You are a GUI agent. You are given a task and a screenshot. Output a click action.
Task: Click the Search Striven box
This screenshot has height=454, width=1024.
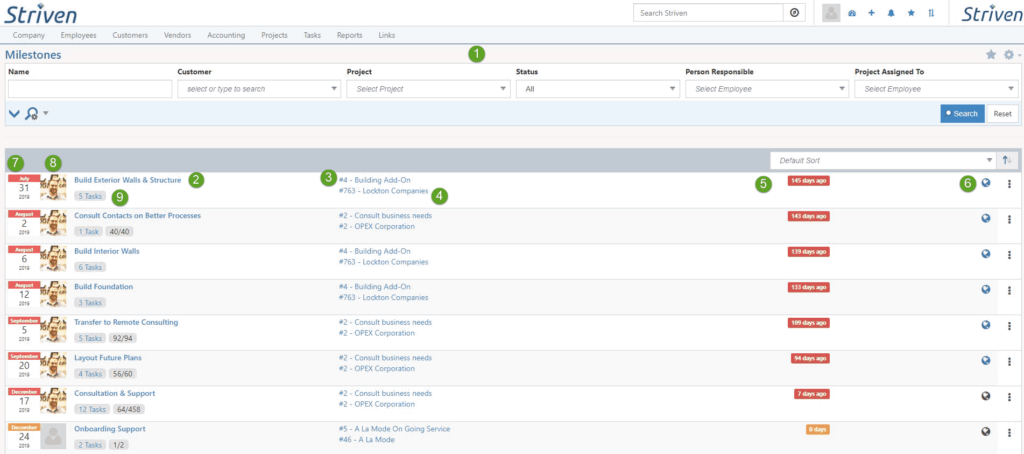click(x=708, y=12)
